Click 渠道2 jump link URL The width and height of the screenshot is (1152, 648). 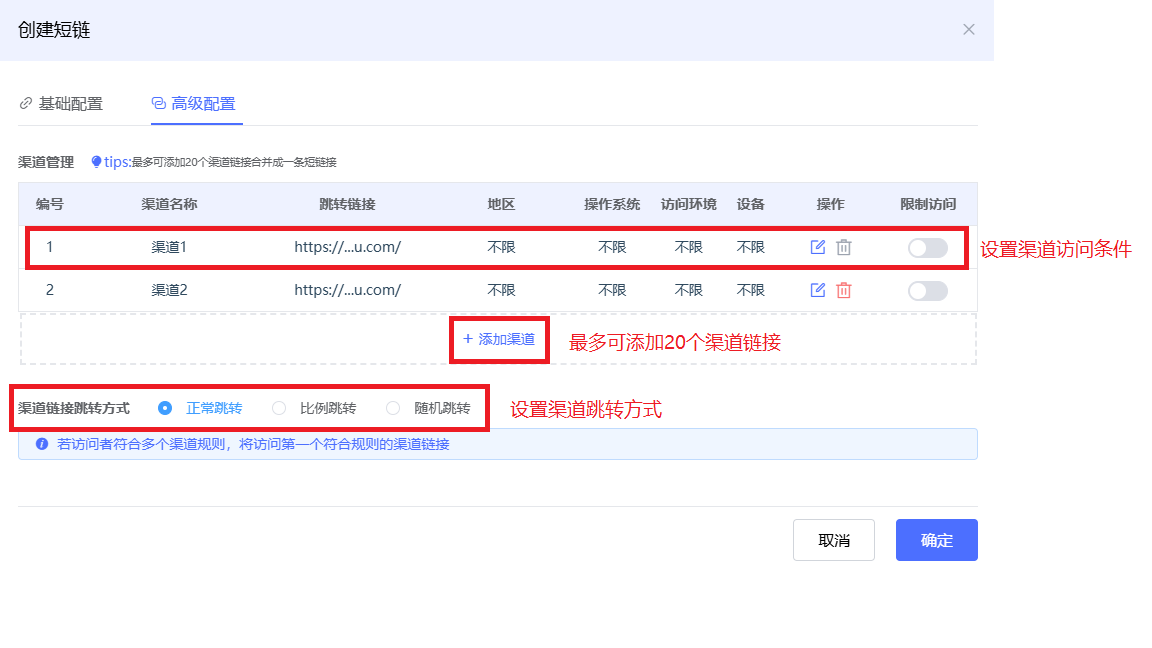click(x=347, y=290)
